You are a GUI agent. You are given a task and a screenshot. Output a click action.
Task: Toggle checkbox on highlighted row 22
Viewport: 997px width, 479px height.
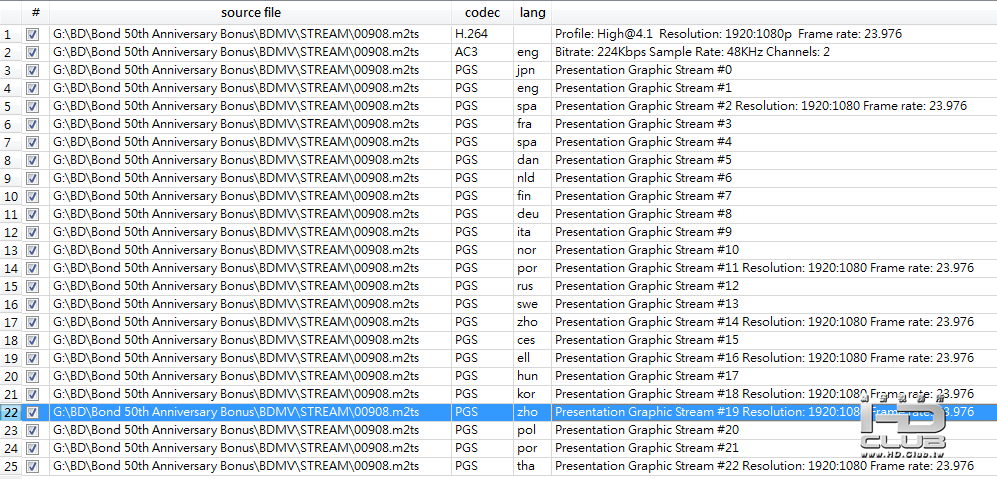(x=33, y=412)
